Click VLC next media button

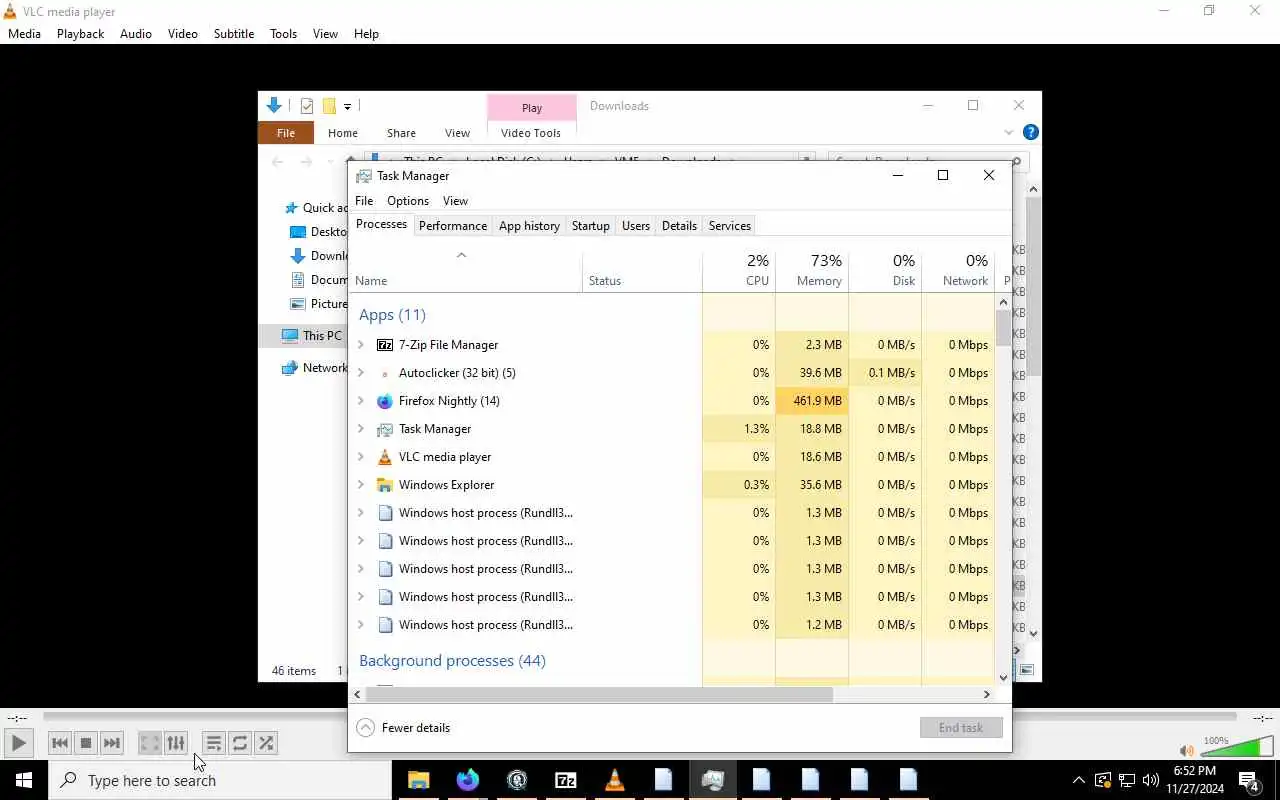pyautogui.click(x=112, y=743)
